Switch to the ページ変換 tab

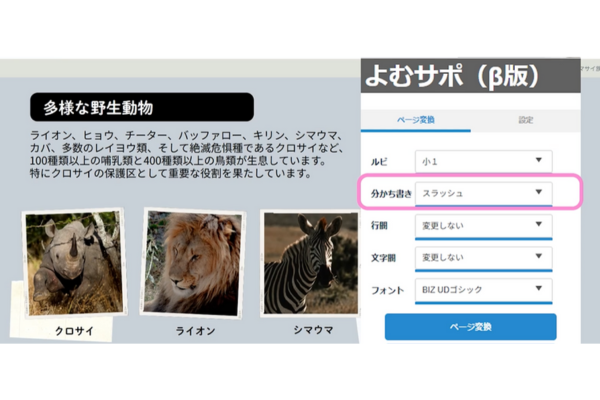point(416,120)
